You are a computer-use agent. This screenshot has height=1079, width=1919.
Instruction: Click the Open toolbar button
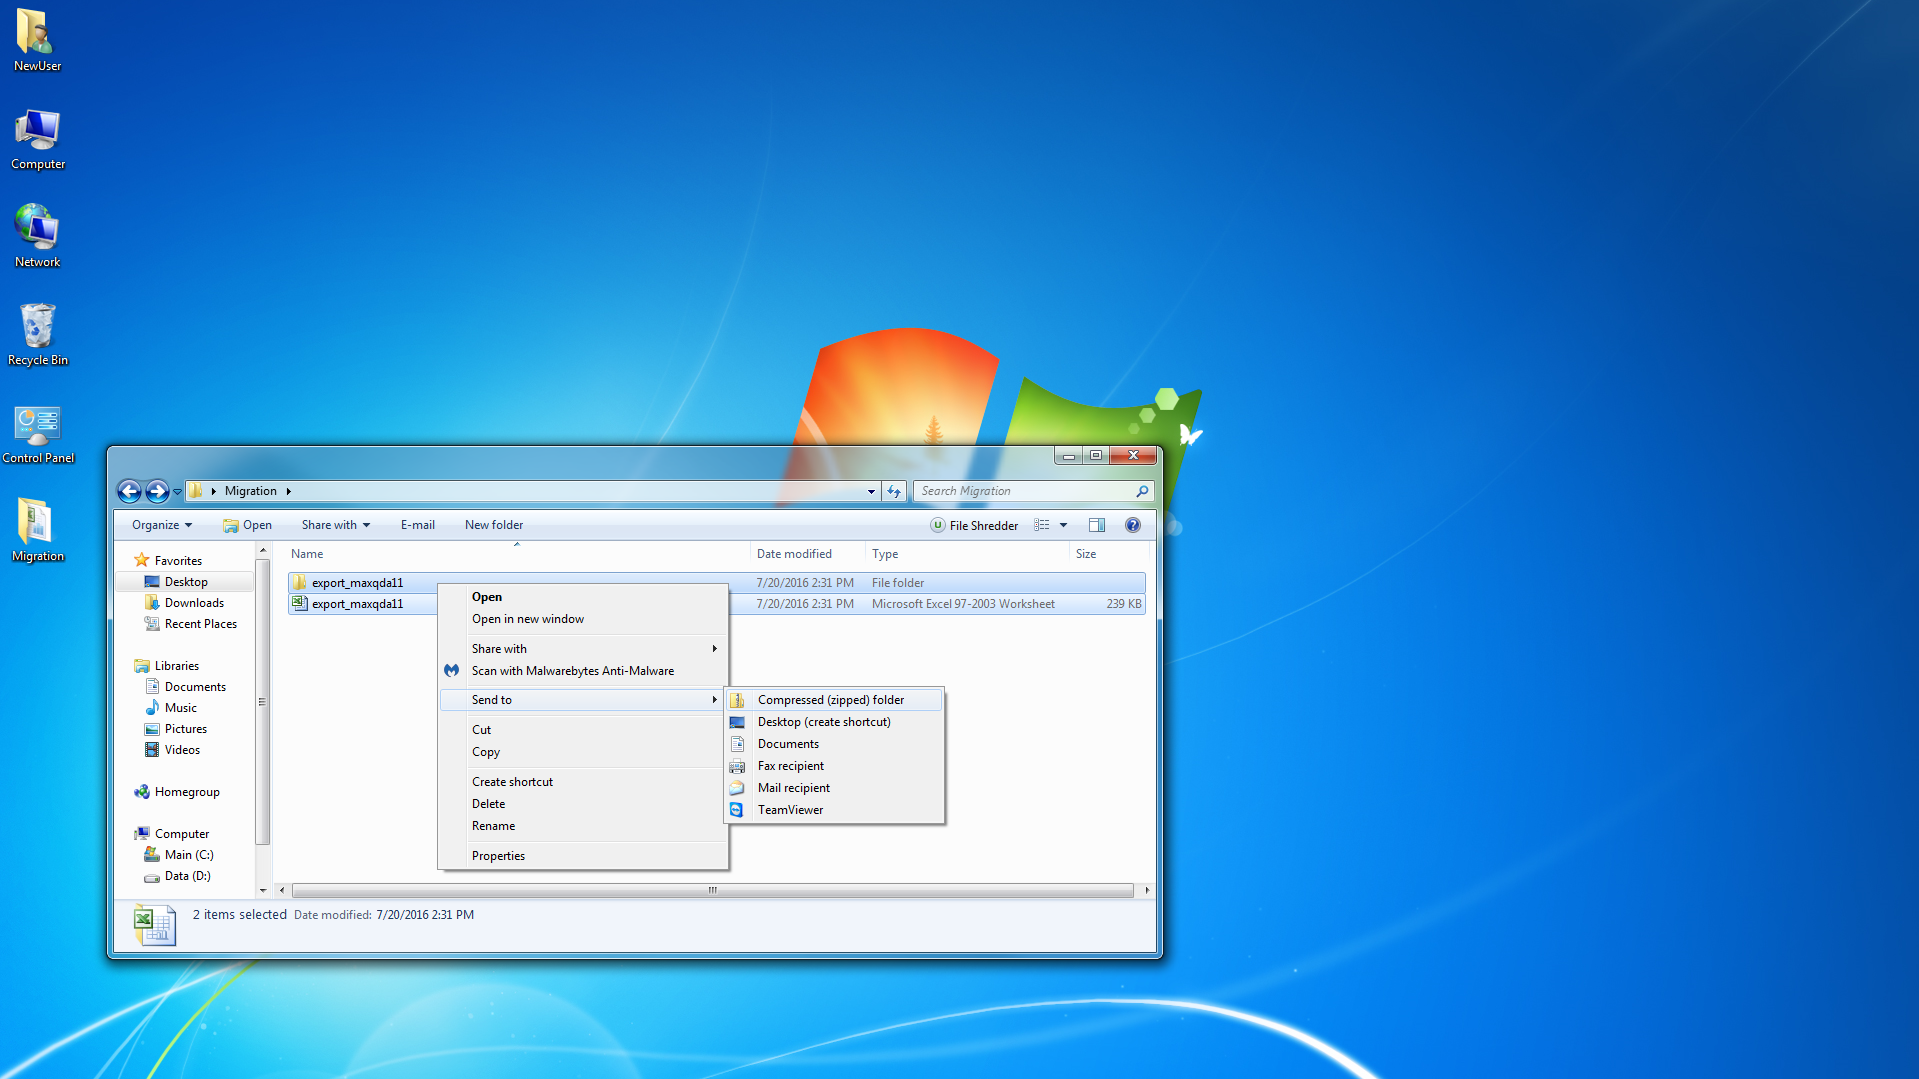pyautogui.click(x=247, y=525)
